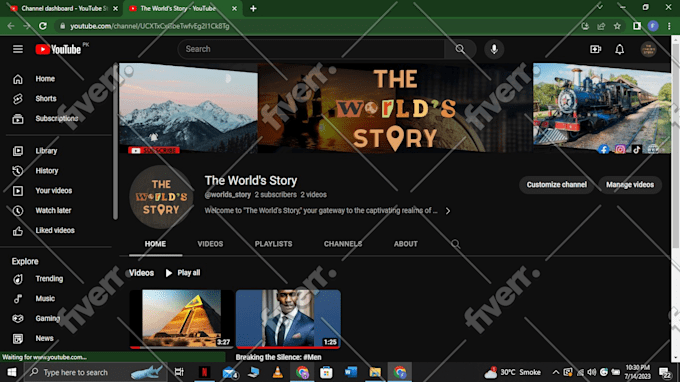Viewport: 680px width, 382px height.
Task: Switch to the HOME channel tab
Action: point(155,244)
